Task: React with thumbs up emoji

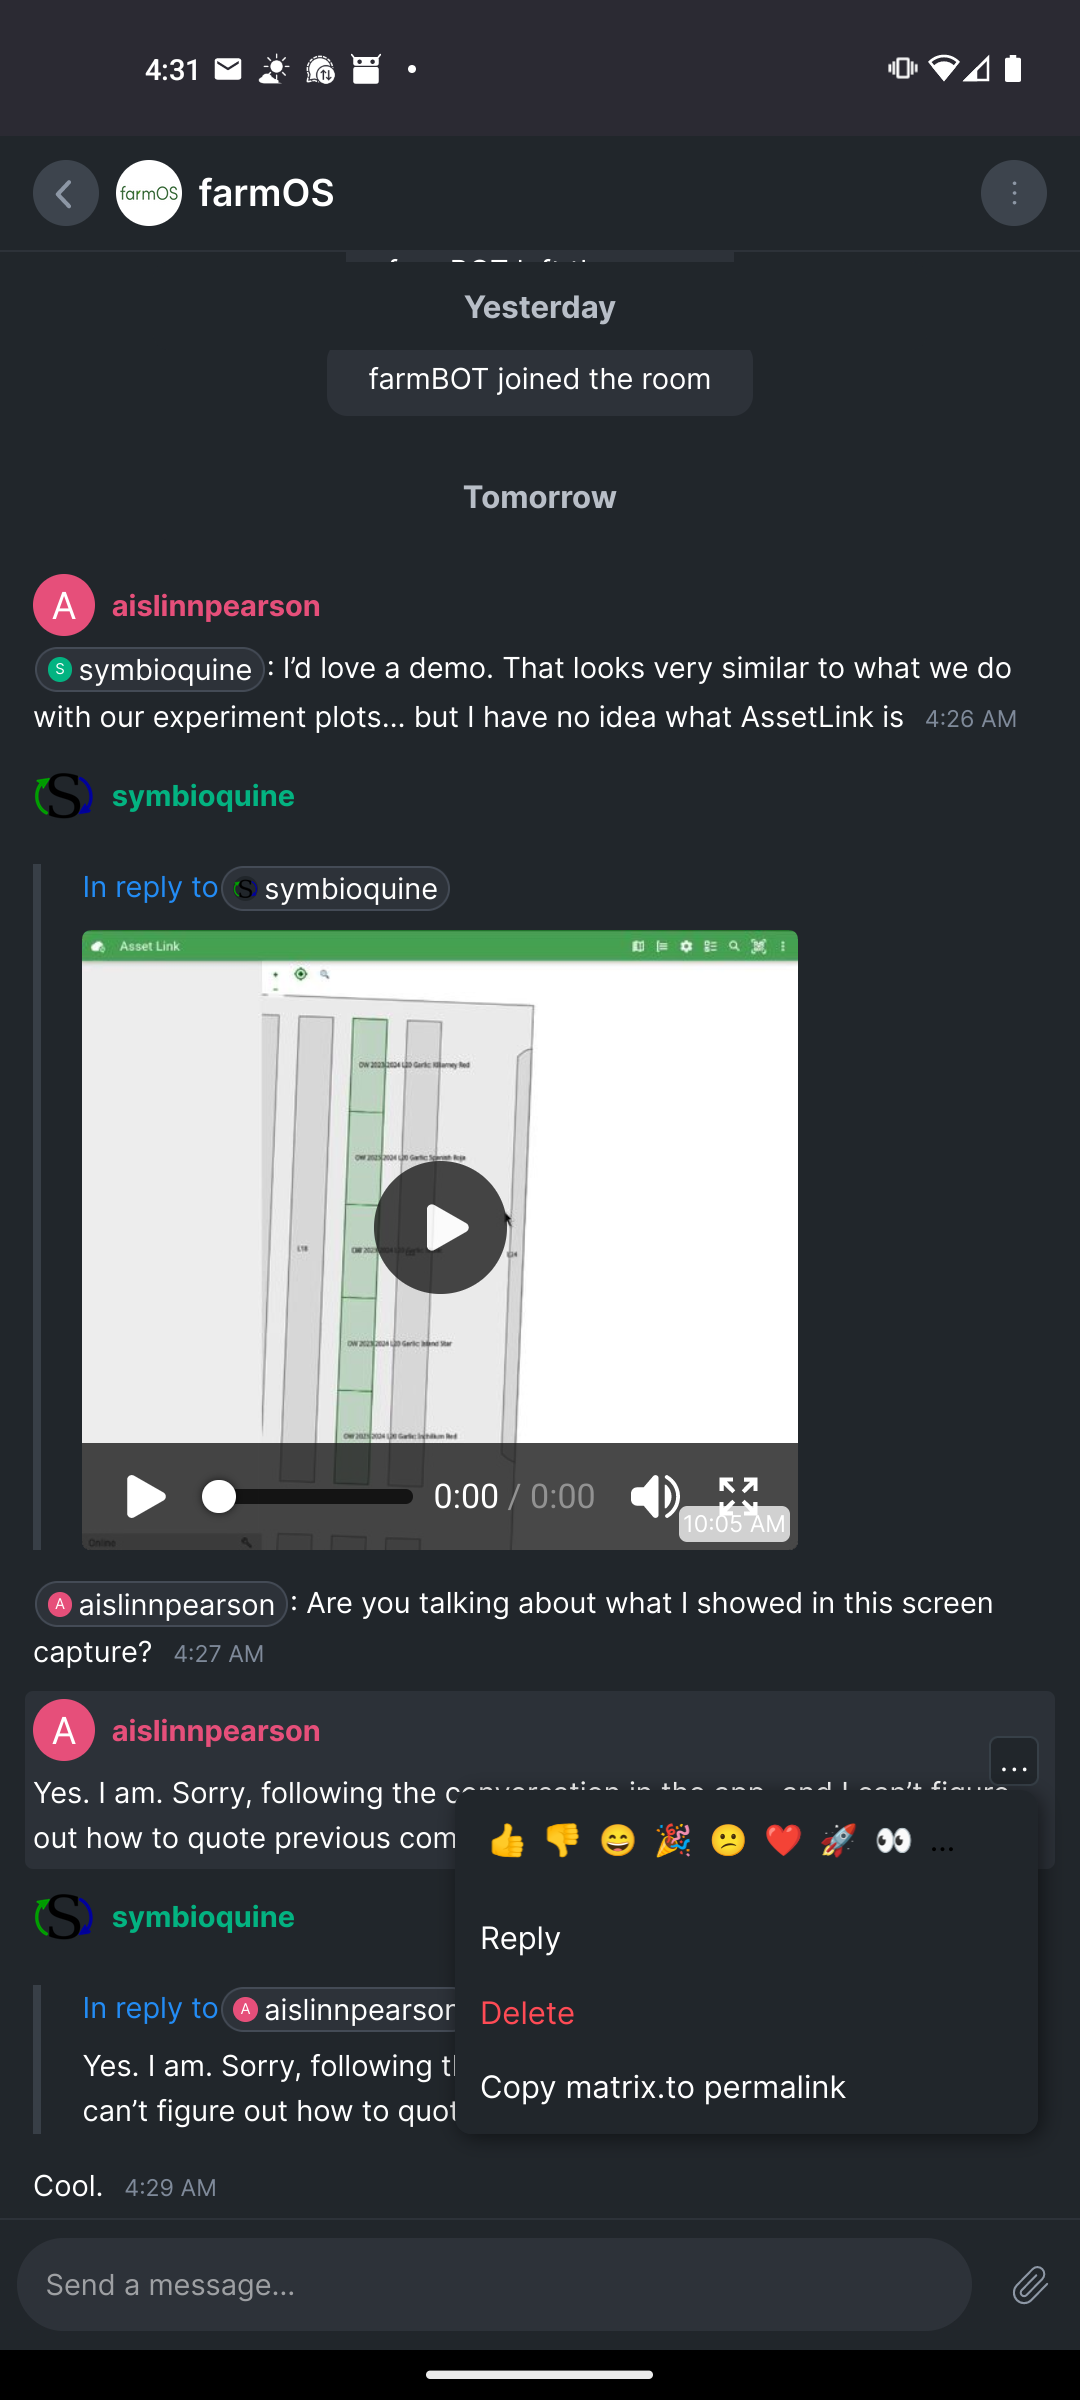Action: tap(508, 1841)
